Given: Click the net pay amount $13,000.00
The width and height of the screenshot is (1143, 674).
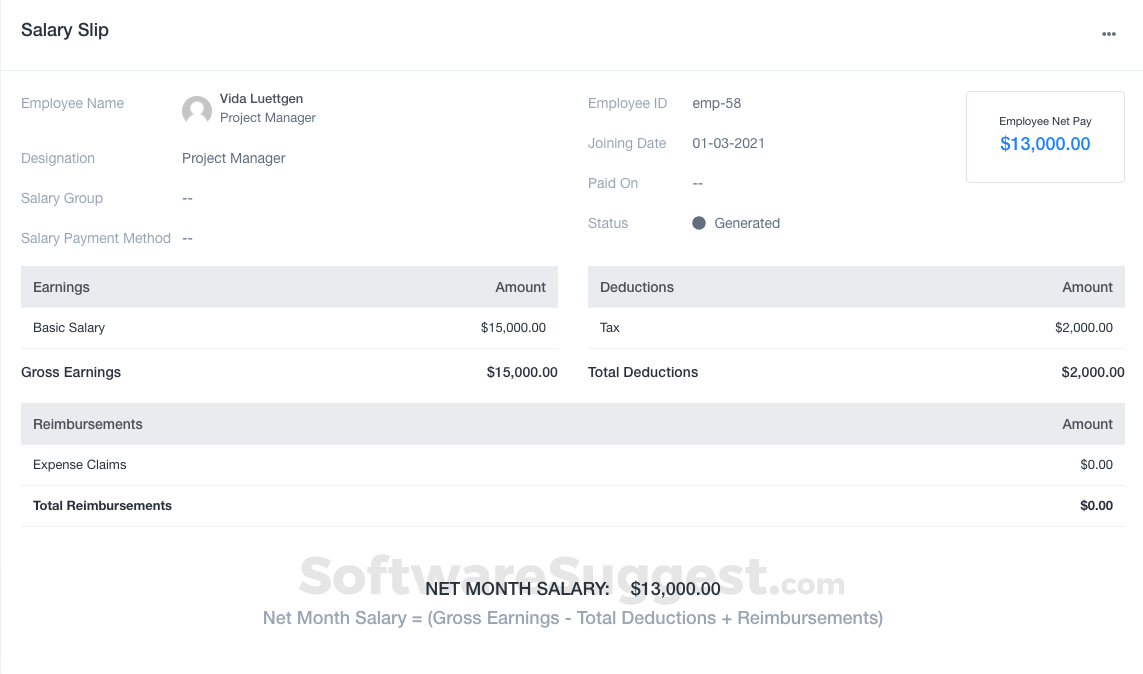Looking at the screenshot, I should tap(1045, 143).
